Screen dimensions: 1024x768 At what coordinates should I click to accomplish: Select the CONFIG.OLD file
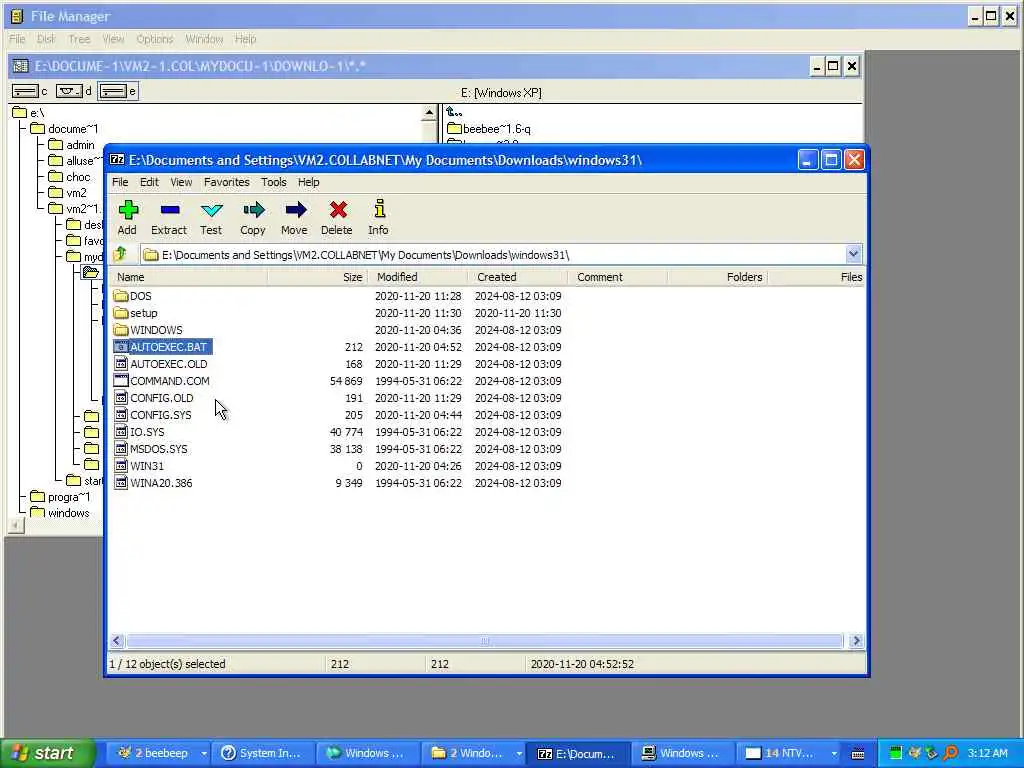[x=153, y=398]
